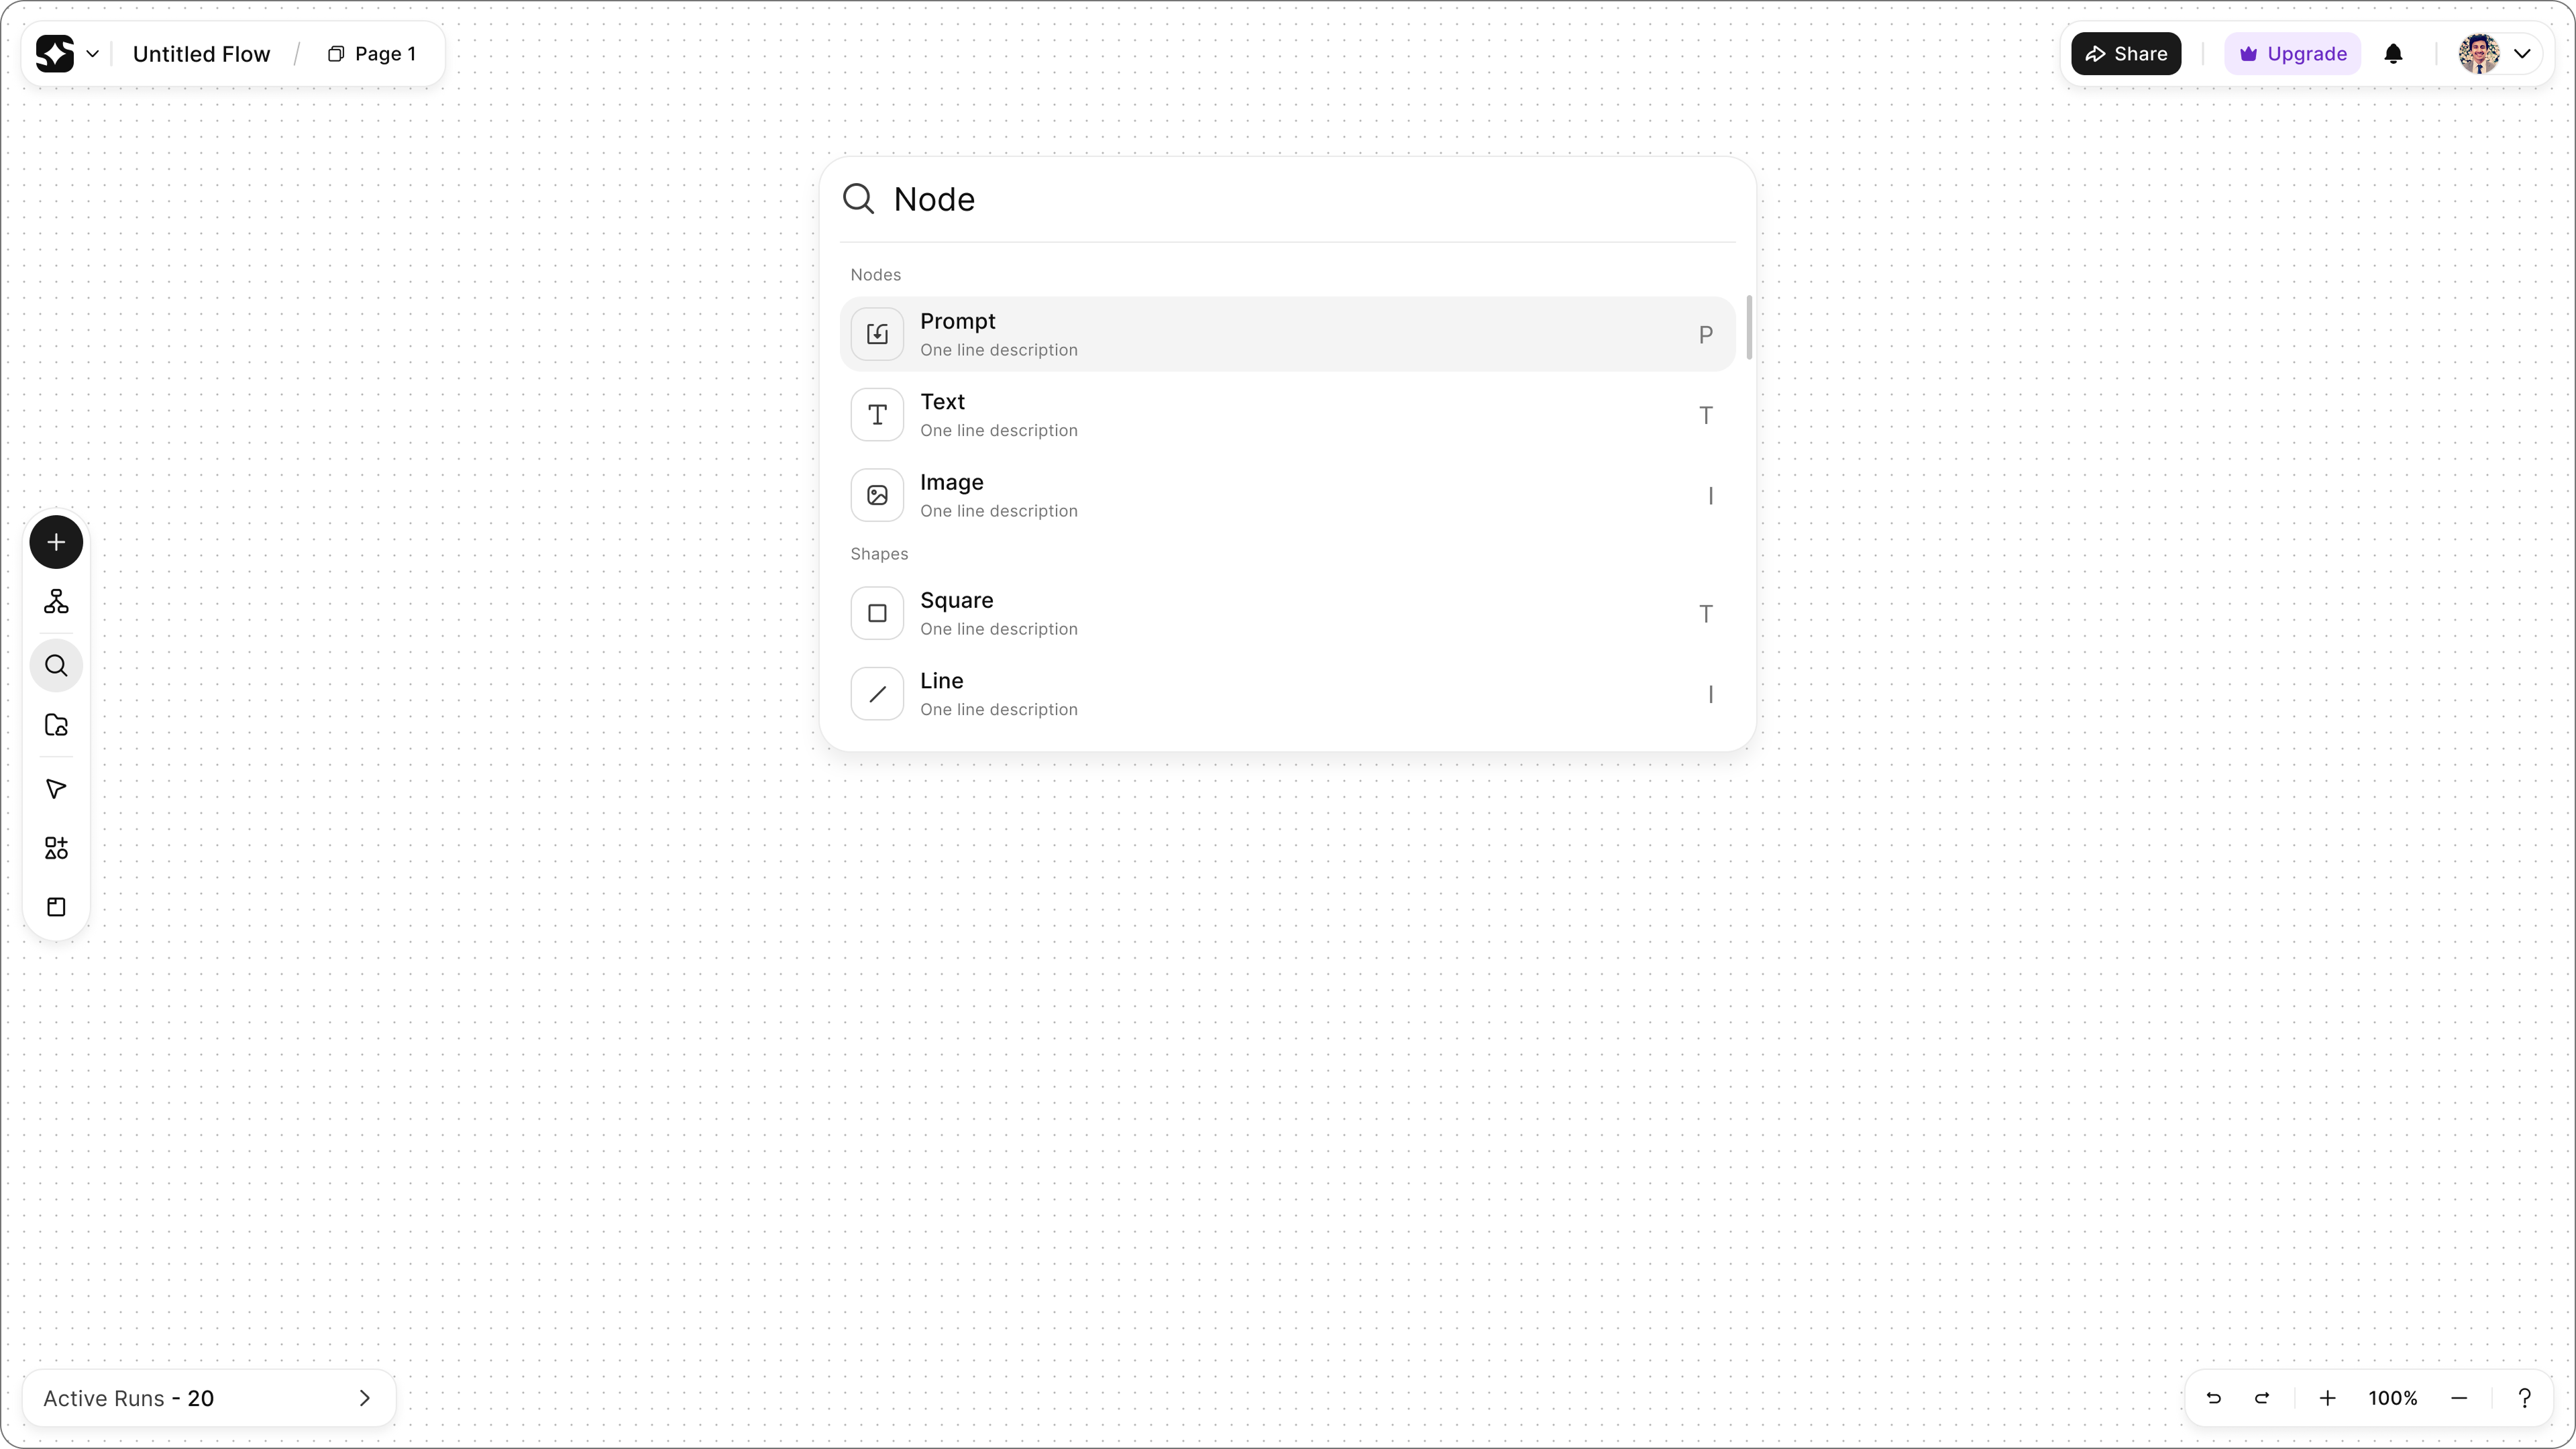Click the redo arrow in zoom toolbar
The height and width of the screenshot is (1449, 2576).
[x=2261, y=1397]
